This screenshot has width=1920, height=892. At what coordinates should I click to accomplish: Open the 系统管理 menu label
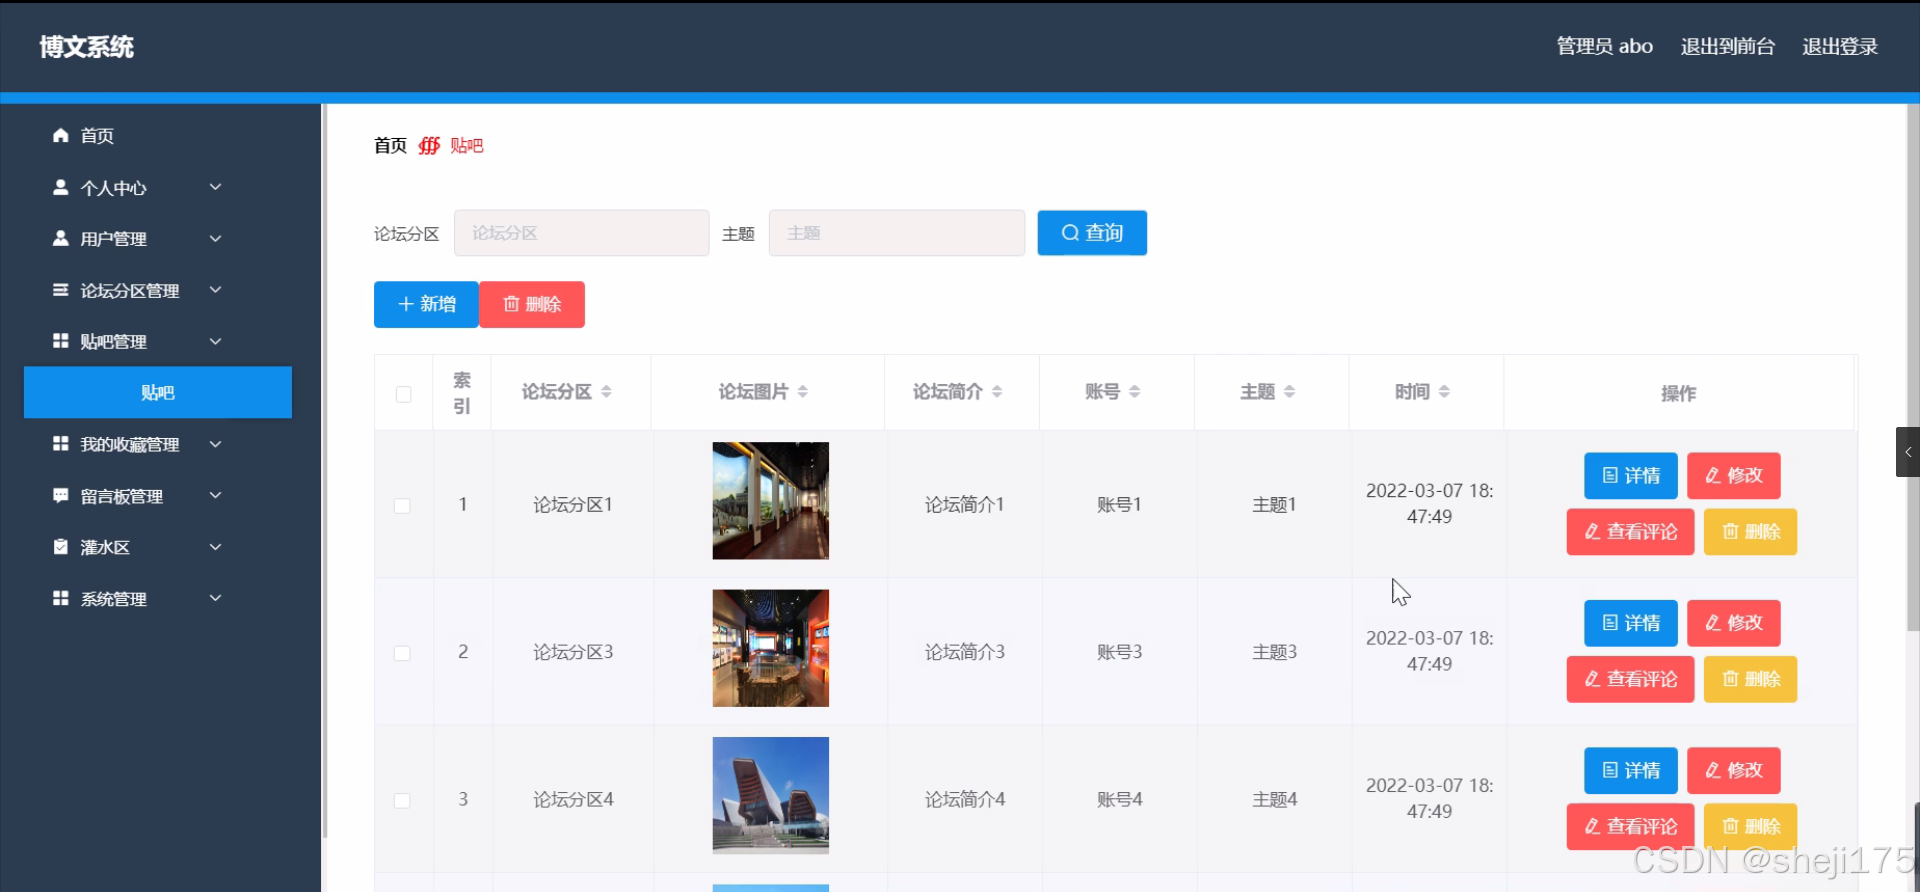coord(113,599)
